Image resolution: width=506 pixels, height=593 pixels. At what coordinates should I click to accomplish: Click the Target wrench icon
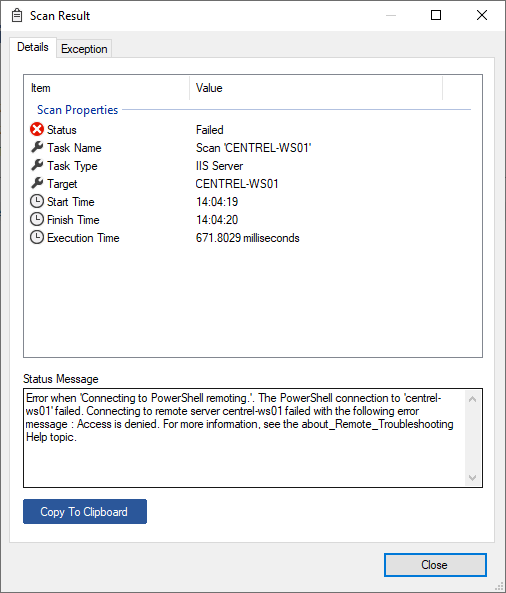point(37,183)
